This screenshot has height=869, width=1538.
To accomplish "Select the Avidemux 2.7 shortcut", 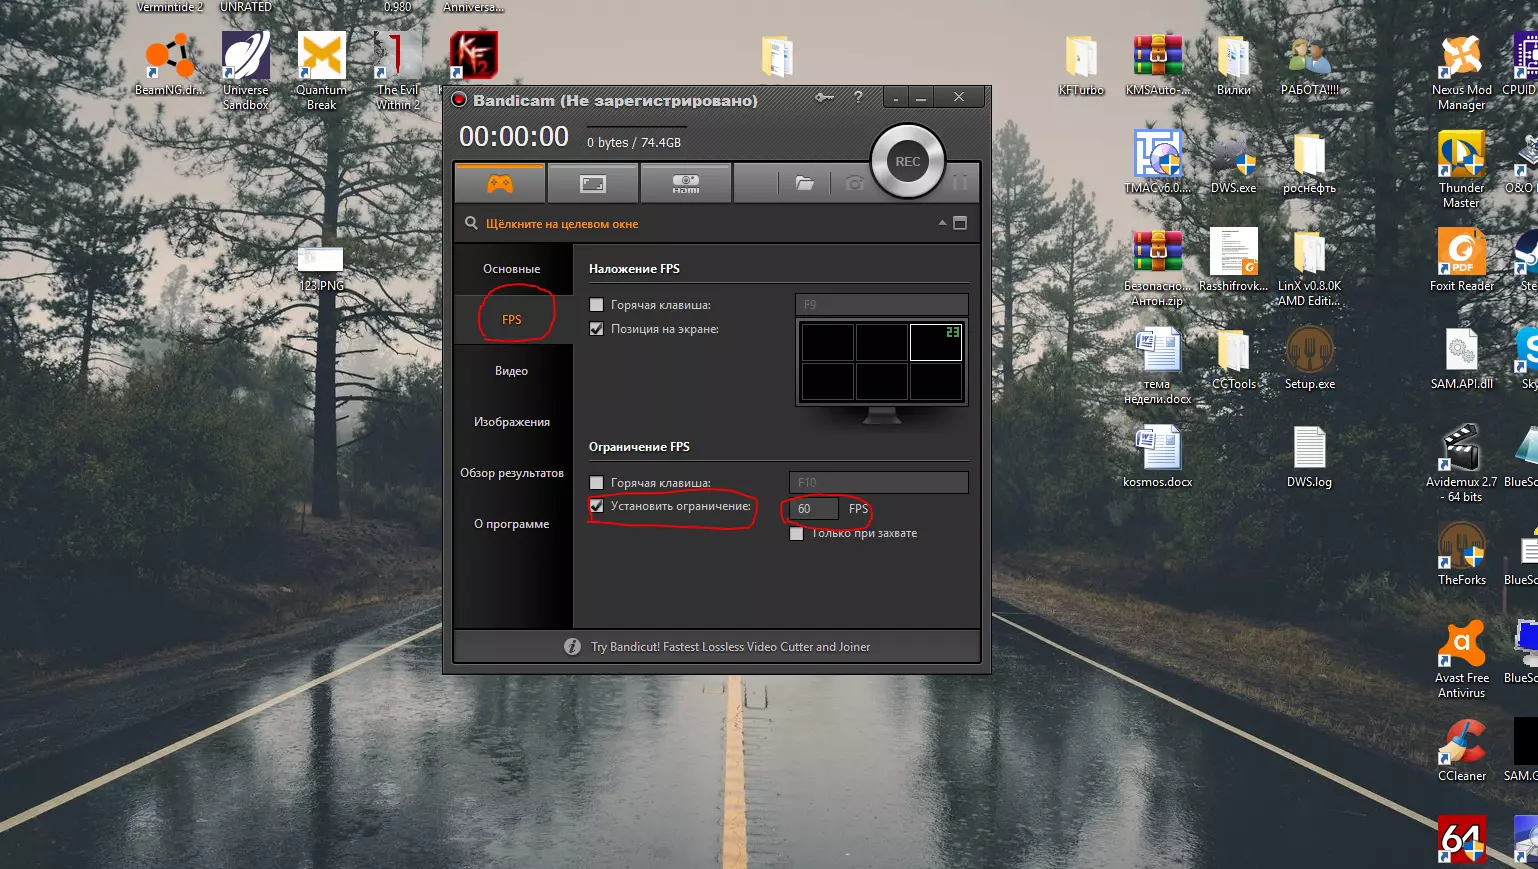I will (x=1462, y=464).
